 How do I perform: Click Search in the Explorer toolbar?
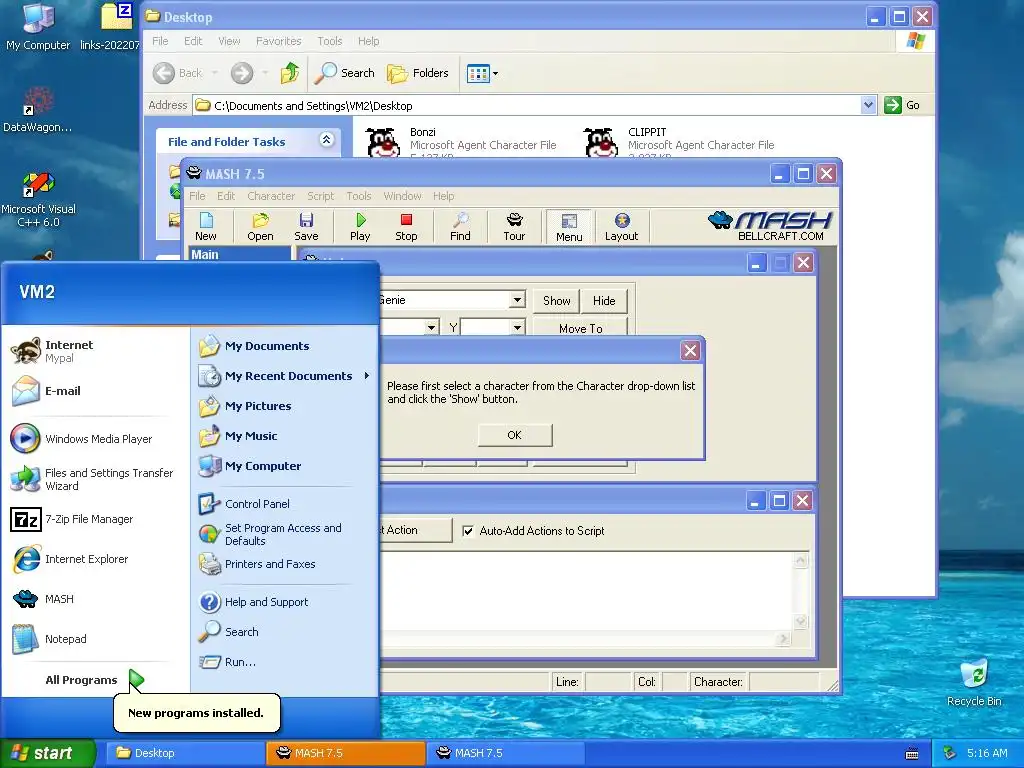[x=344, y=73]
